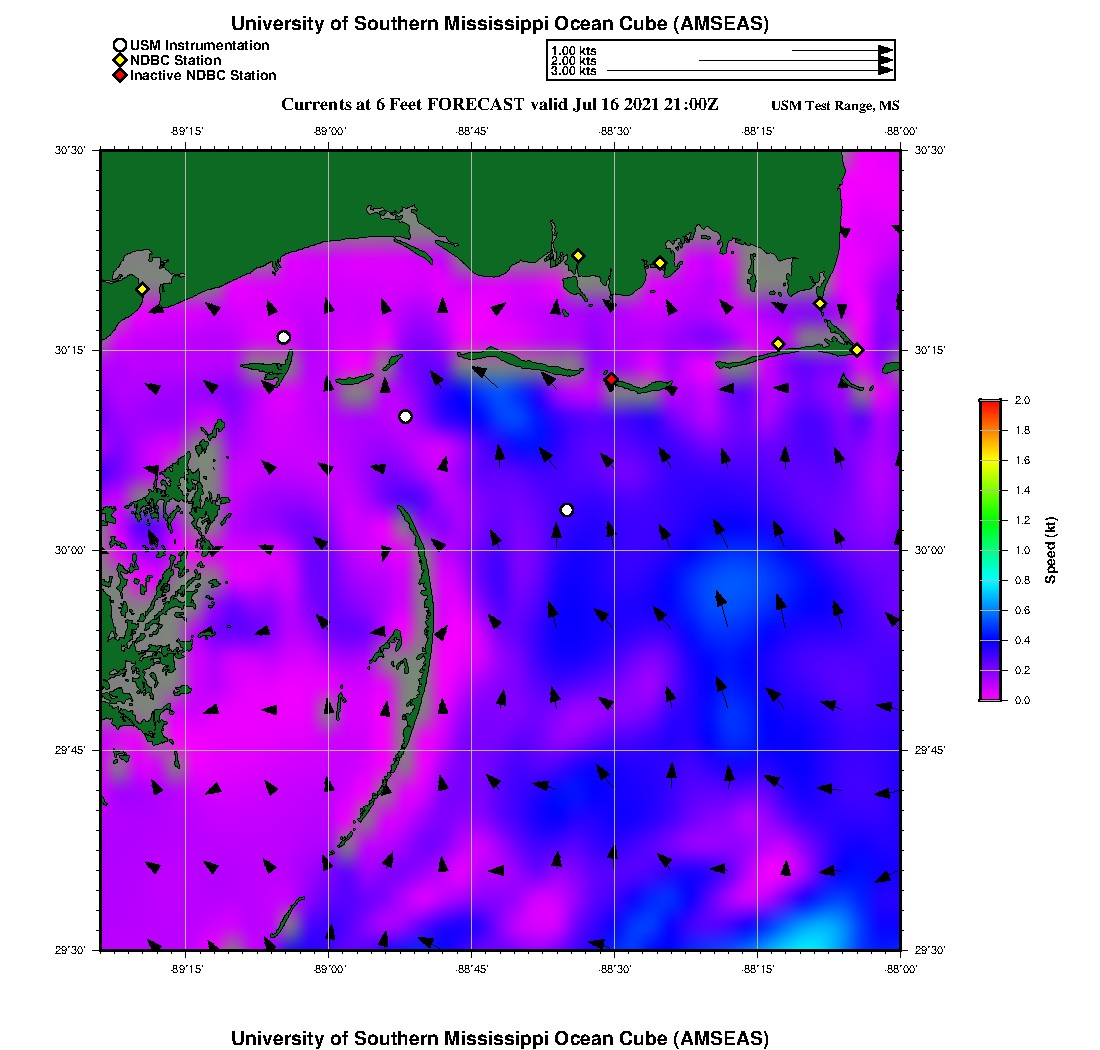Click the white USM Instrumentation circle in the legend
Image resolution: width=1100 pixels, height=1050 pixels.
(120, 45)
